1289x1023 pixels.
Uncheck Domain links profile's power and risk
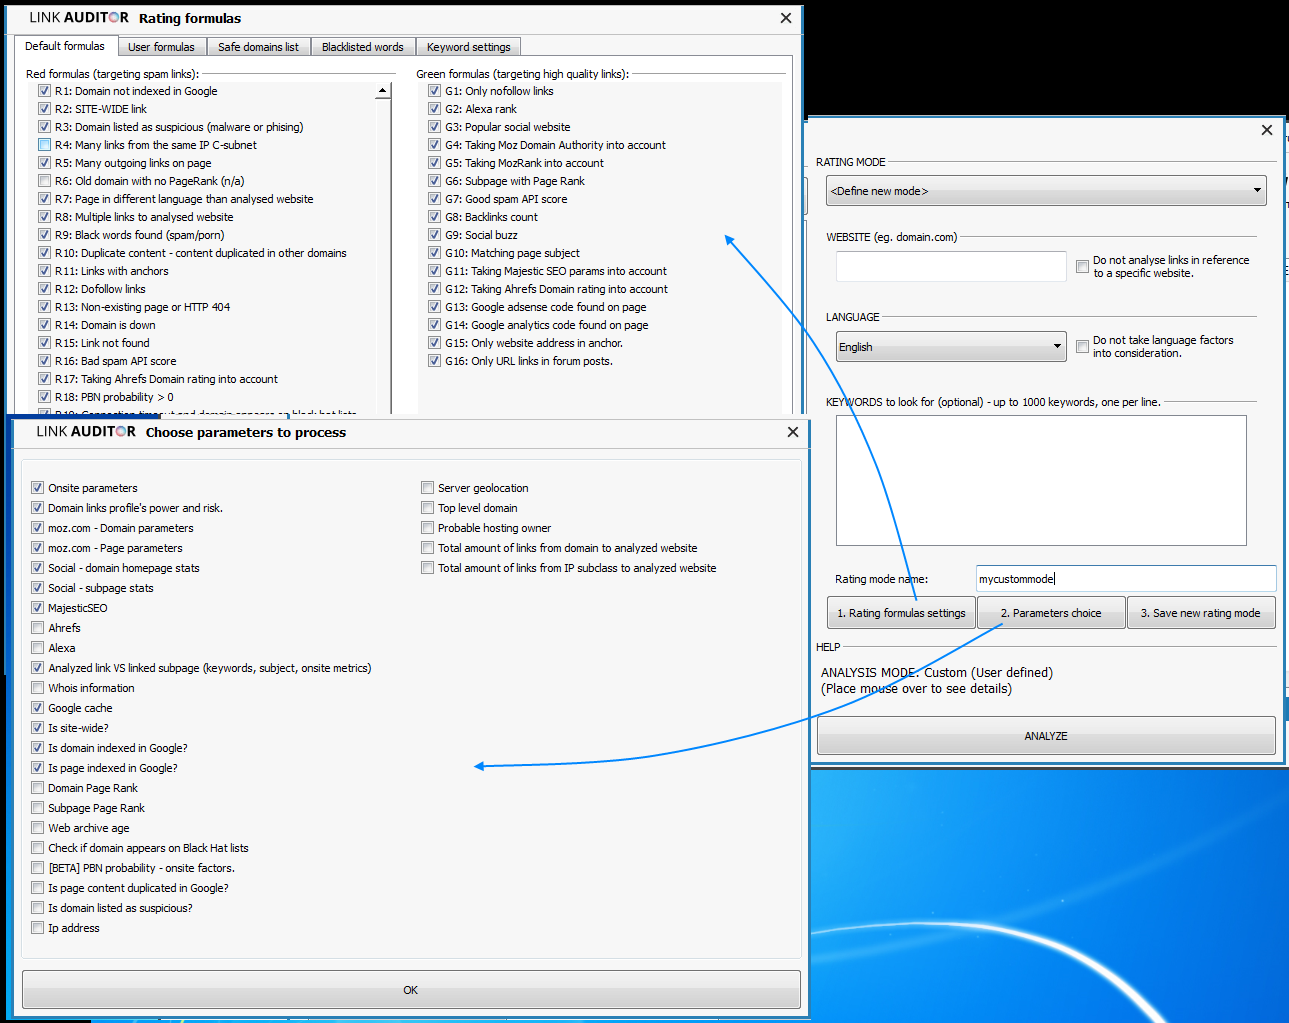(x=37, y=508)
